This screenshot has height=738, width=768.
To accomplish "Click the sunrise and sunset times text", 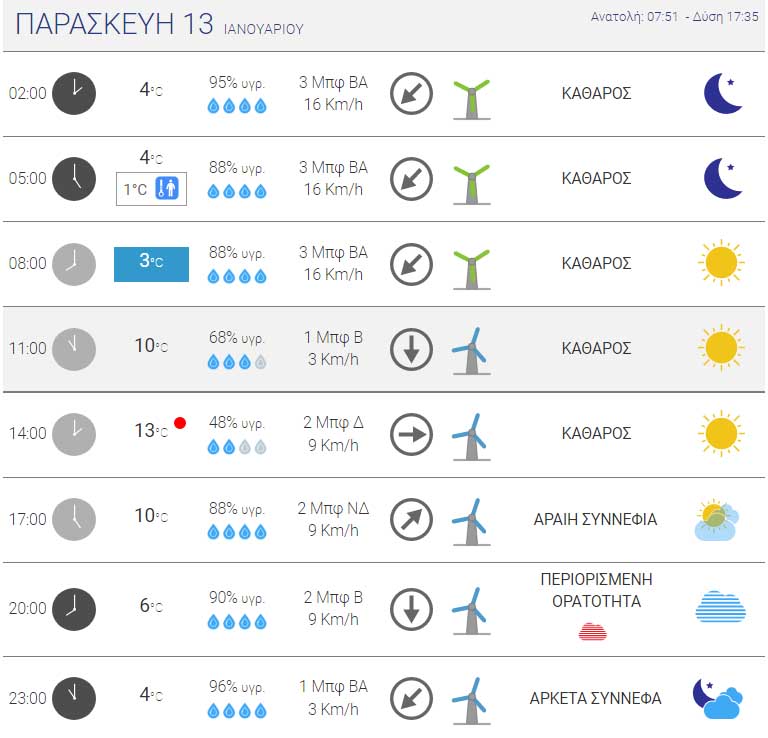I will (x=674, y=17).
